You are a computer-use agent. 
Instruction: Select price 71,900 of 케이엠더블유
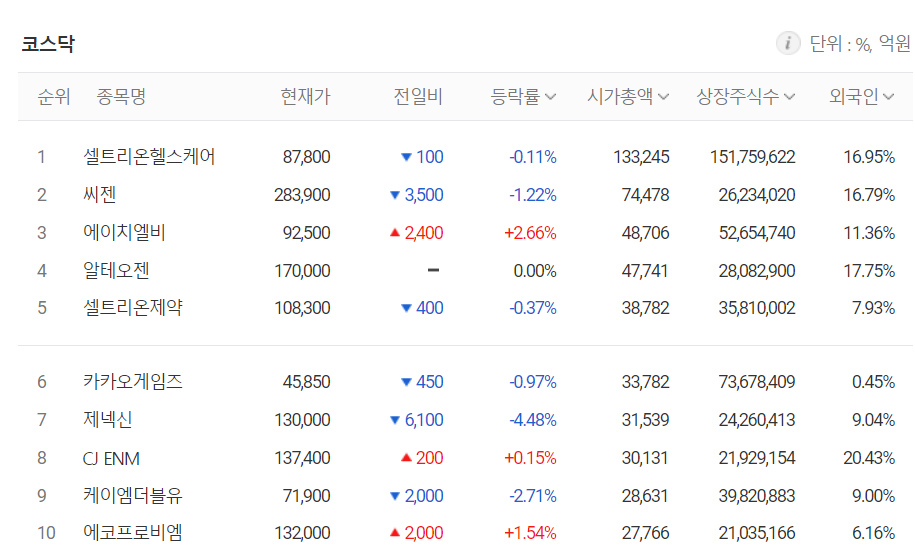click(x=306, y=496)
